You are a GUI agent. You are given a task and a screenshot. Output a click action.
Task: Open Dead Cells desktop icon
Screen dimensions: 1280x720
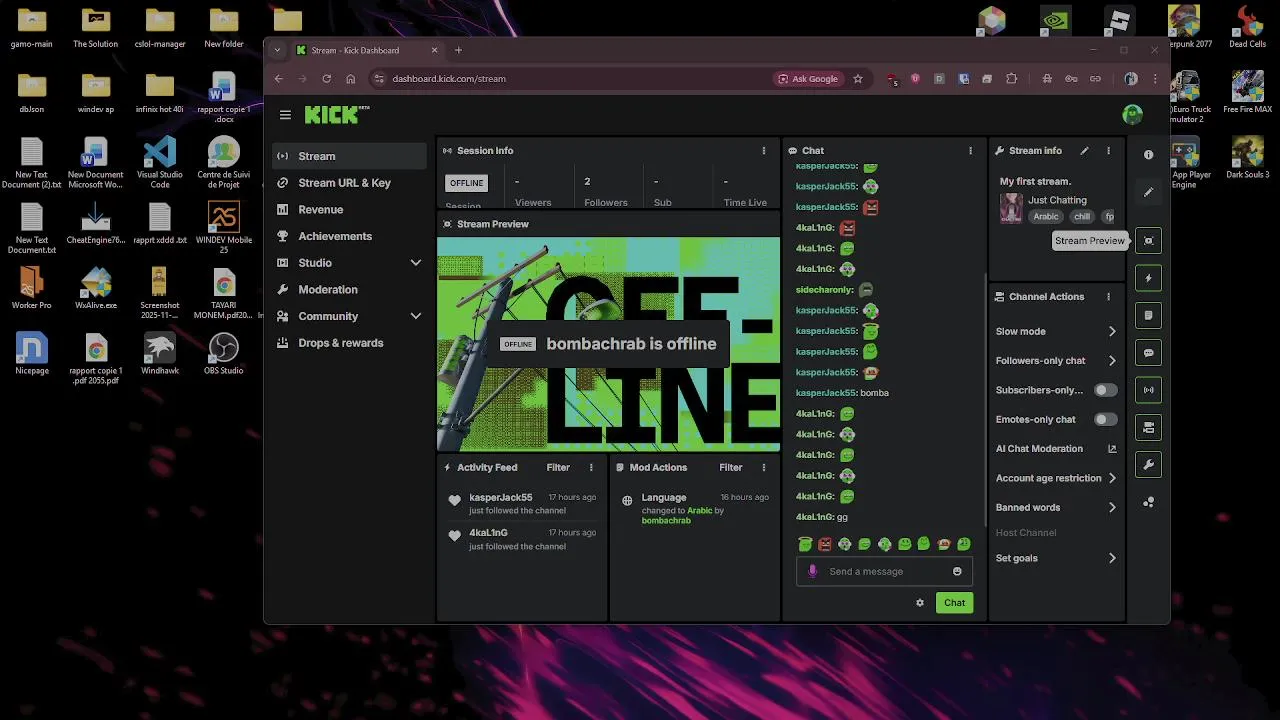click(x=1248, y=27)
